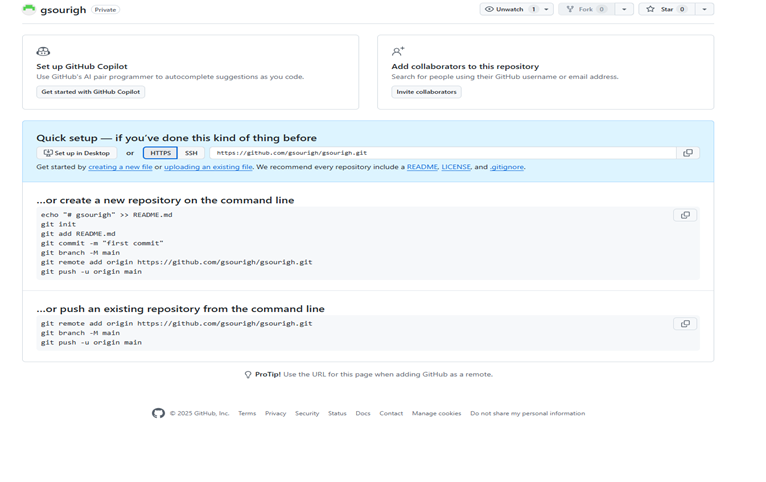Open Terms footer link

[247, 414]
